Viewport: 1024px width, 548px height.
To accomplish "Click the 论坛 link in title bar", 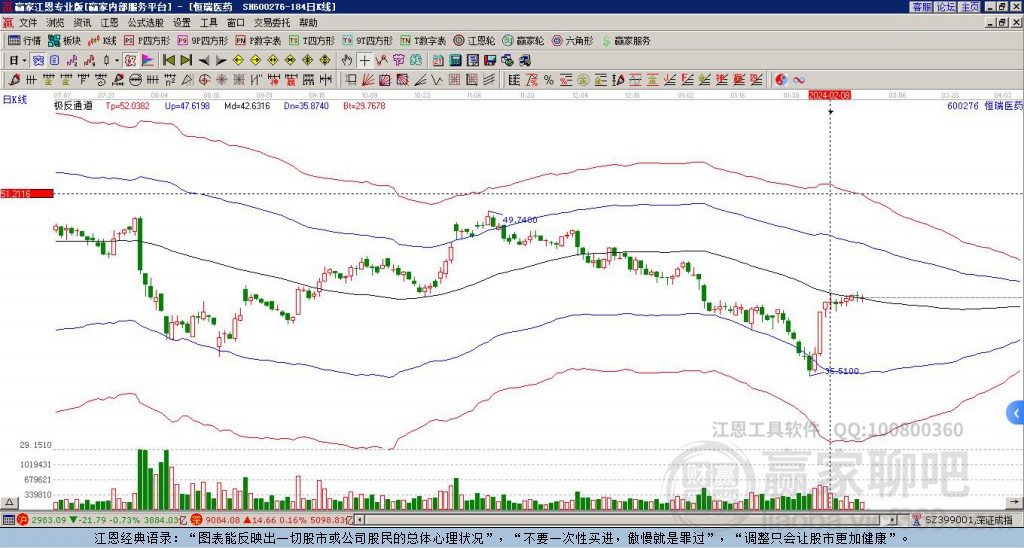I will [945, 7].
